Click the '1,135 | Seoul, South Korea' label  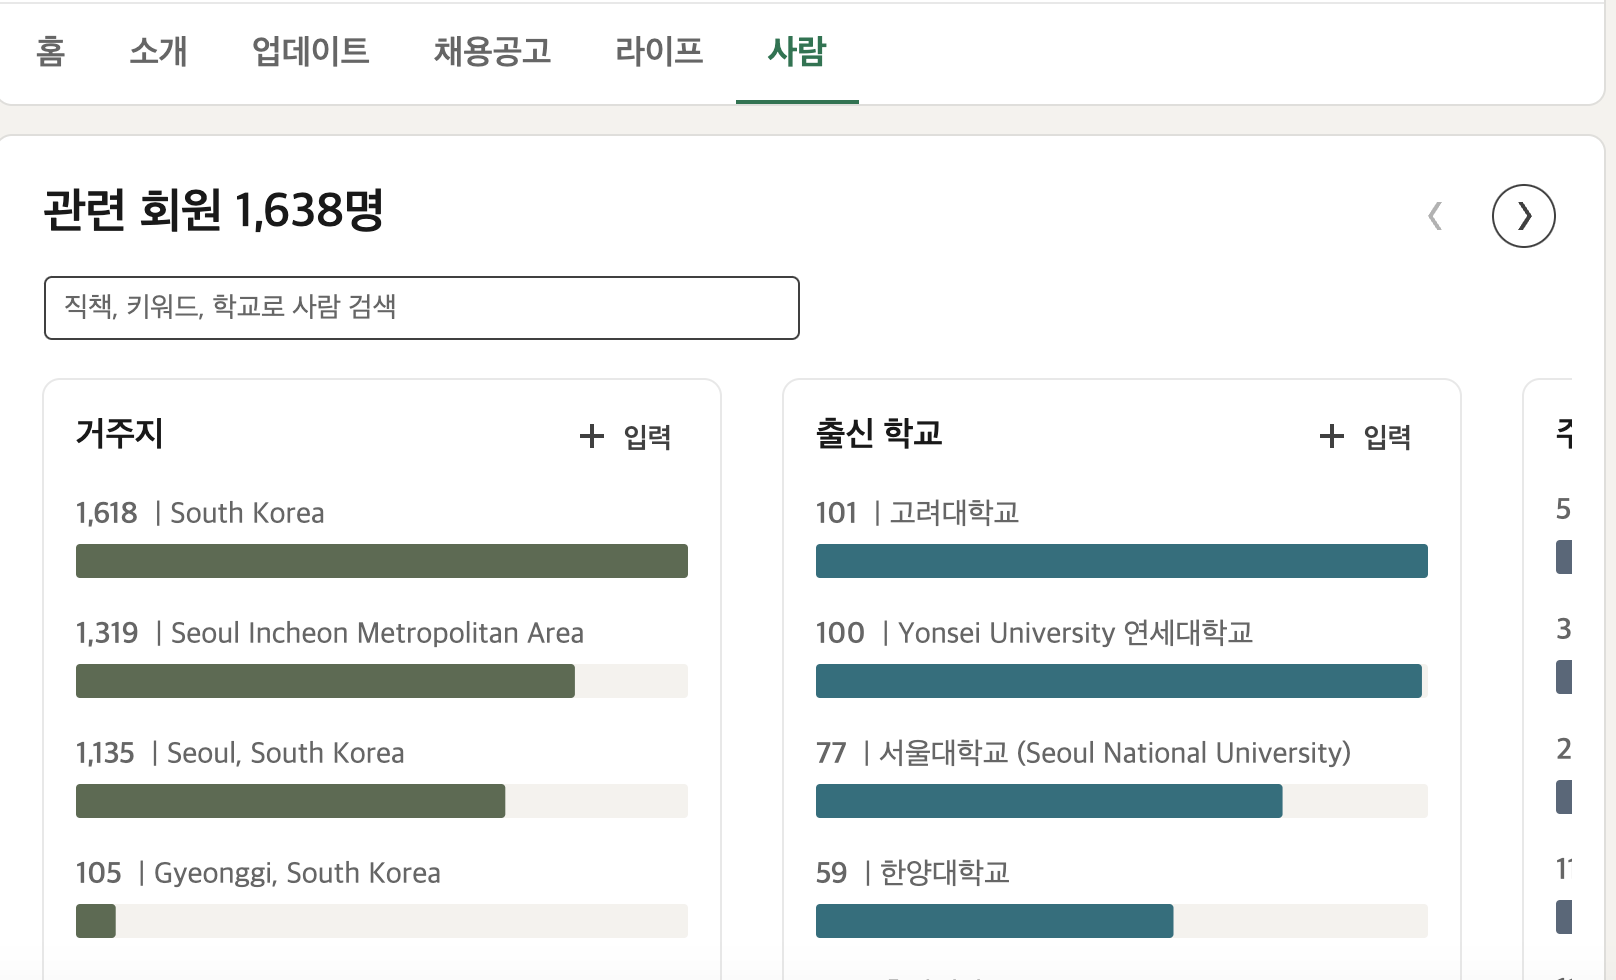pos(240,753)
